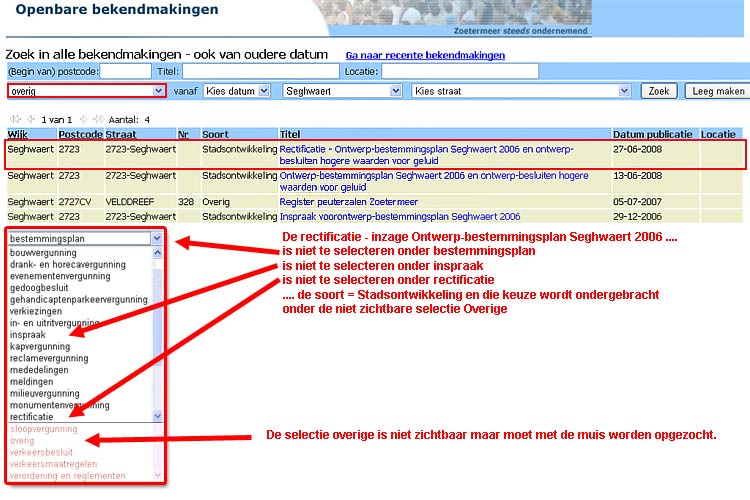
Task: Select 'bouwvergunning' in the list
Action: pos(43,253)
